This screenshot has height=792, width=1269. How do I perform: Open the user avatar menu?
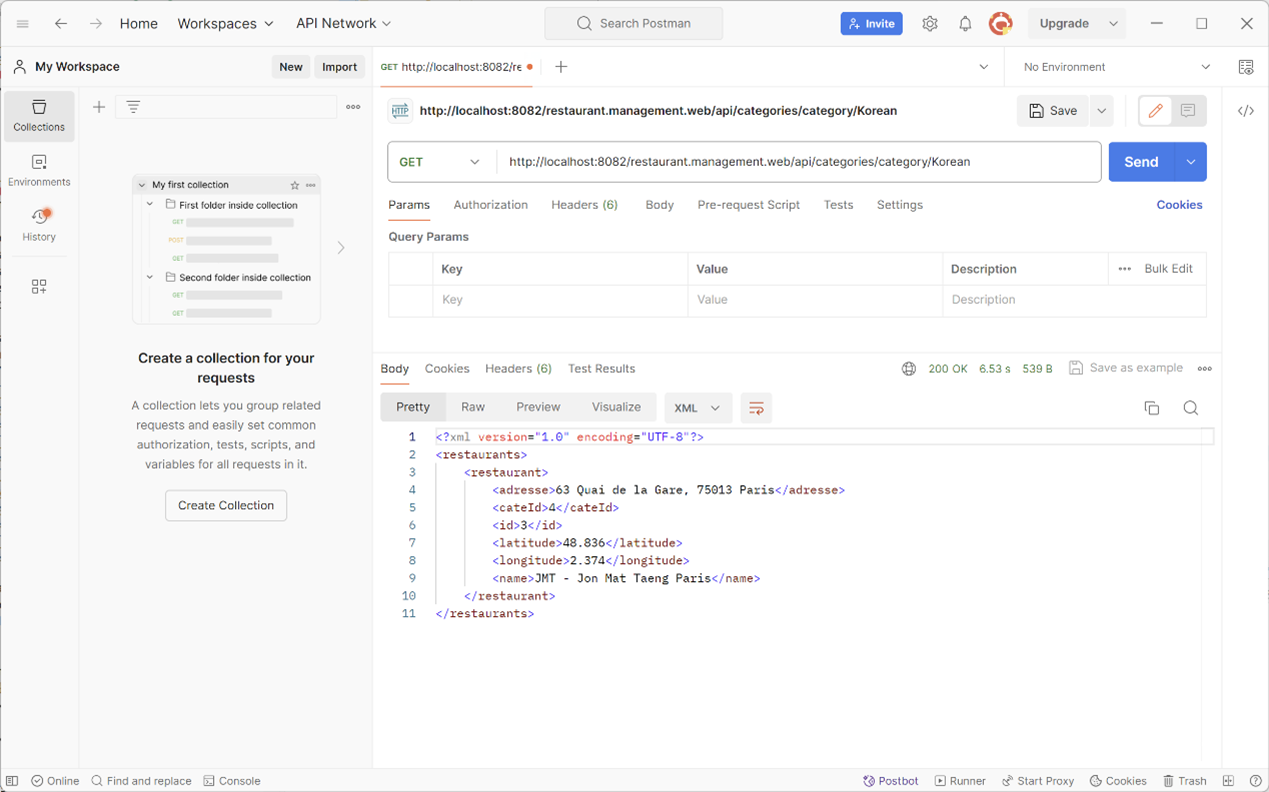pos(1000,23)
